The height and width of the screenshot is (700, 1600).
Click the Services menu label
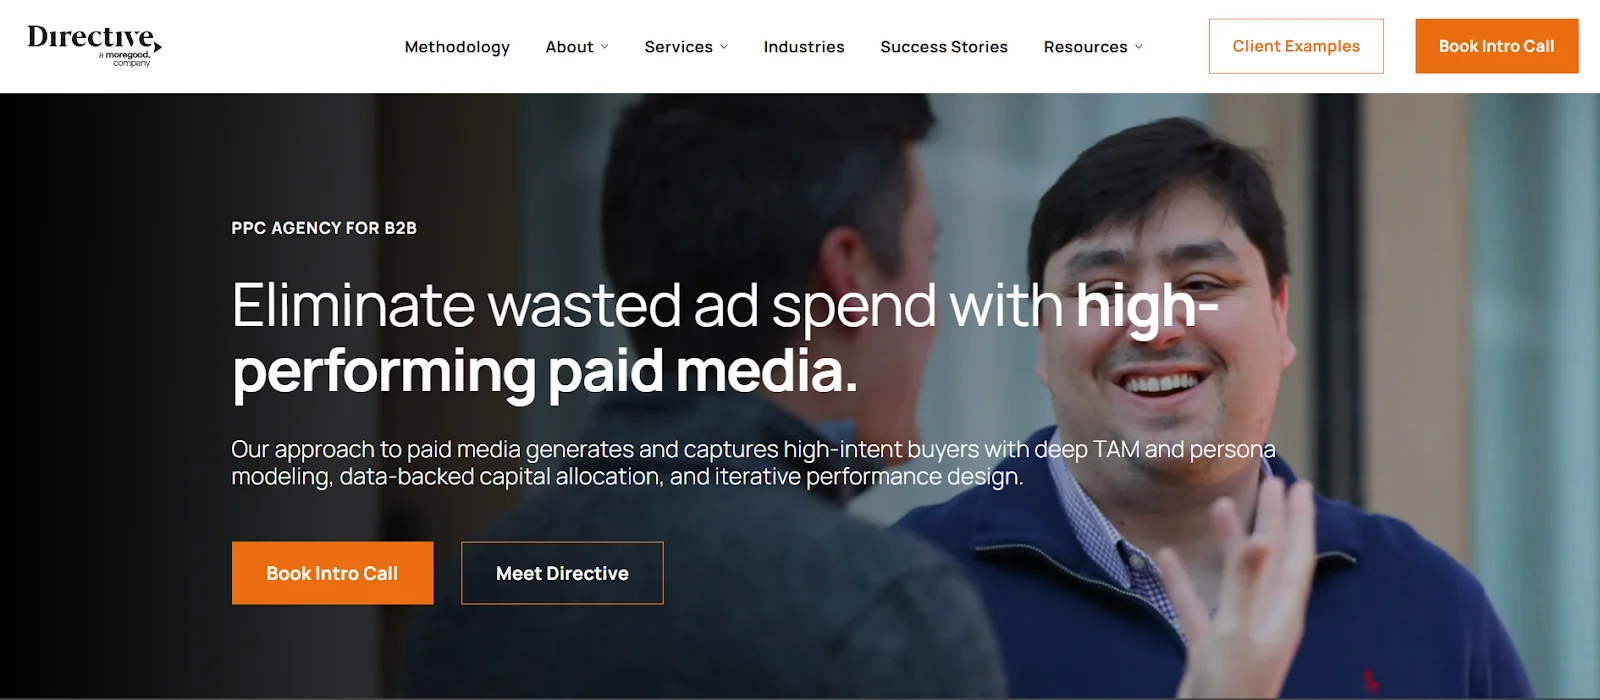(x=678, y=47)
